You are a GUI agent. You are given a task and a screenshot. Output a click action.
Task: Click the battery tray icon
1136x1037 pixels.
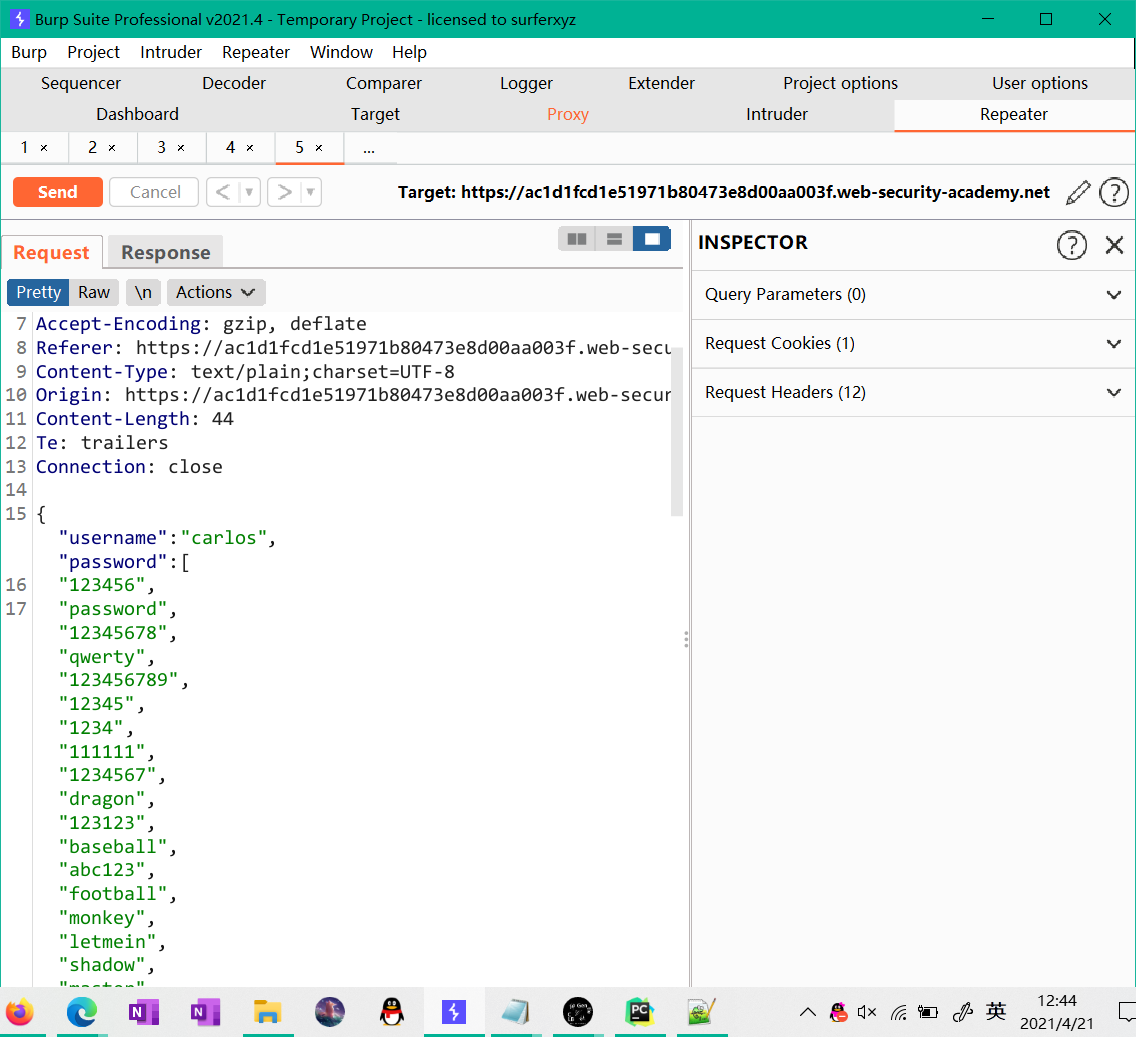point(928,1012)
